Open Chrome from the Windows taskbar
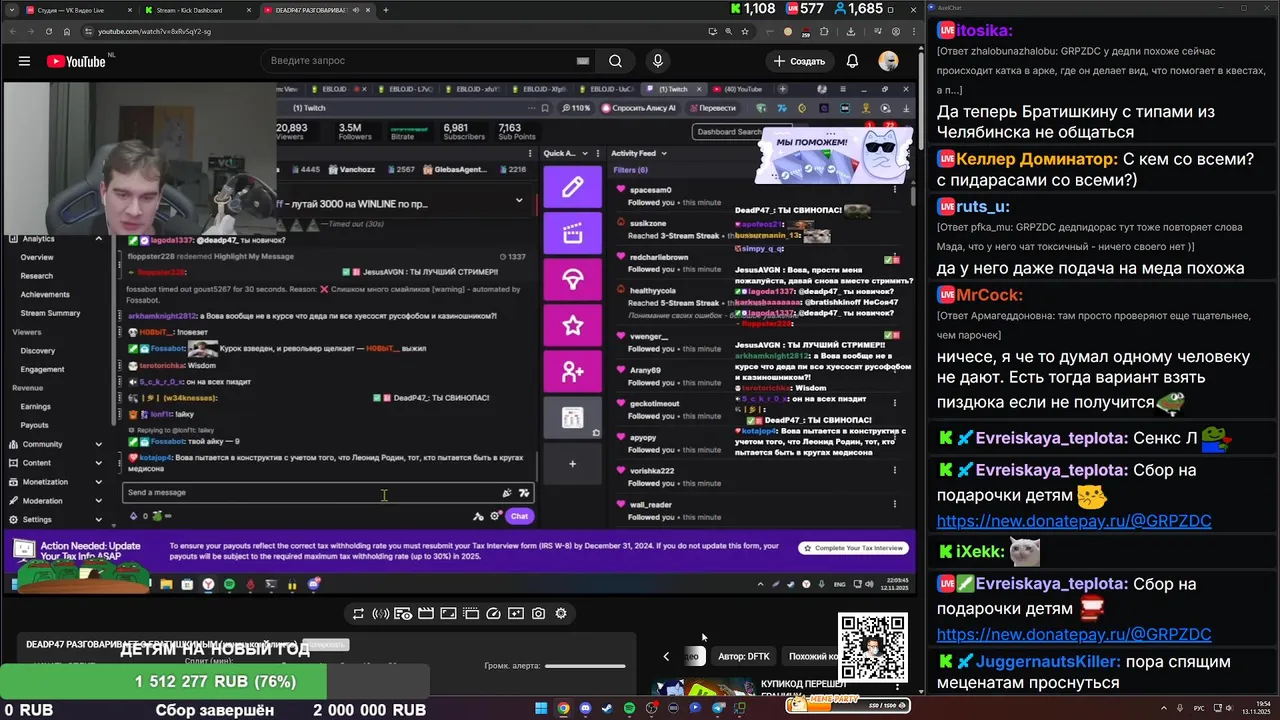This screenshot has height=720, width=1280. pos(563,708)
